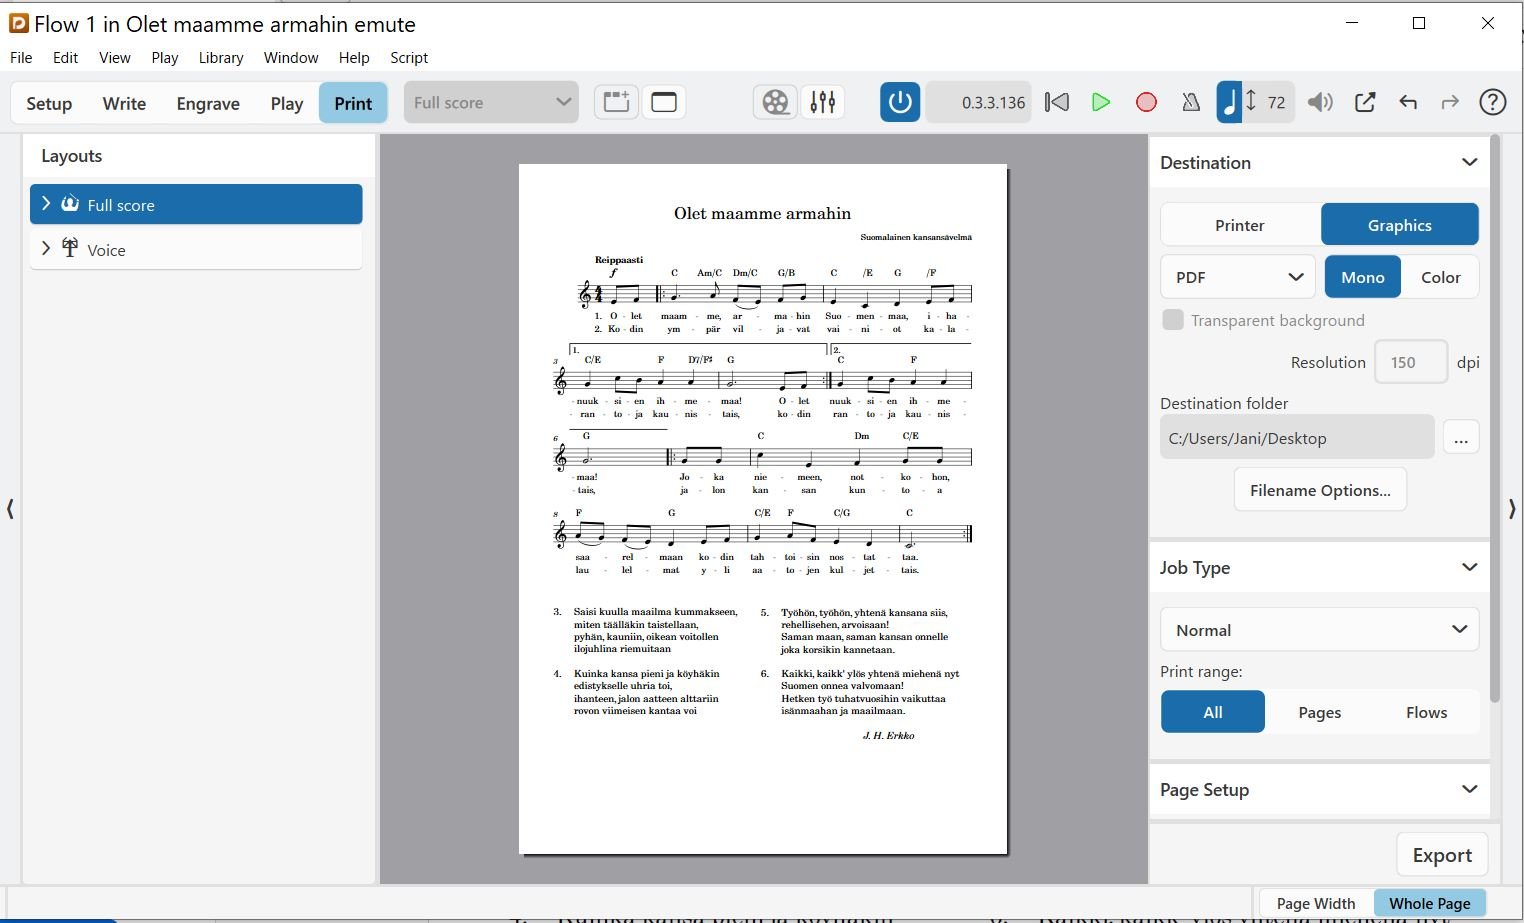
Task: Open the PDF format dropdown
Action: point(1238,277)
